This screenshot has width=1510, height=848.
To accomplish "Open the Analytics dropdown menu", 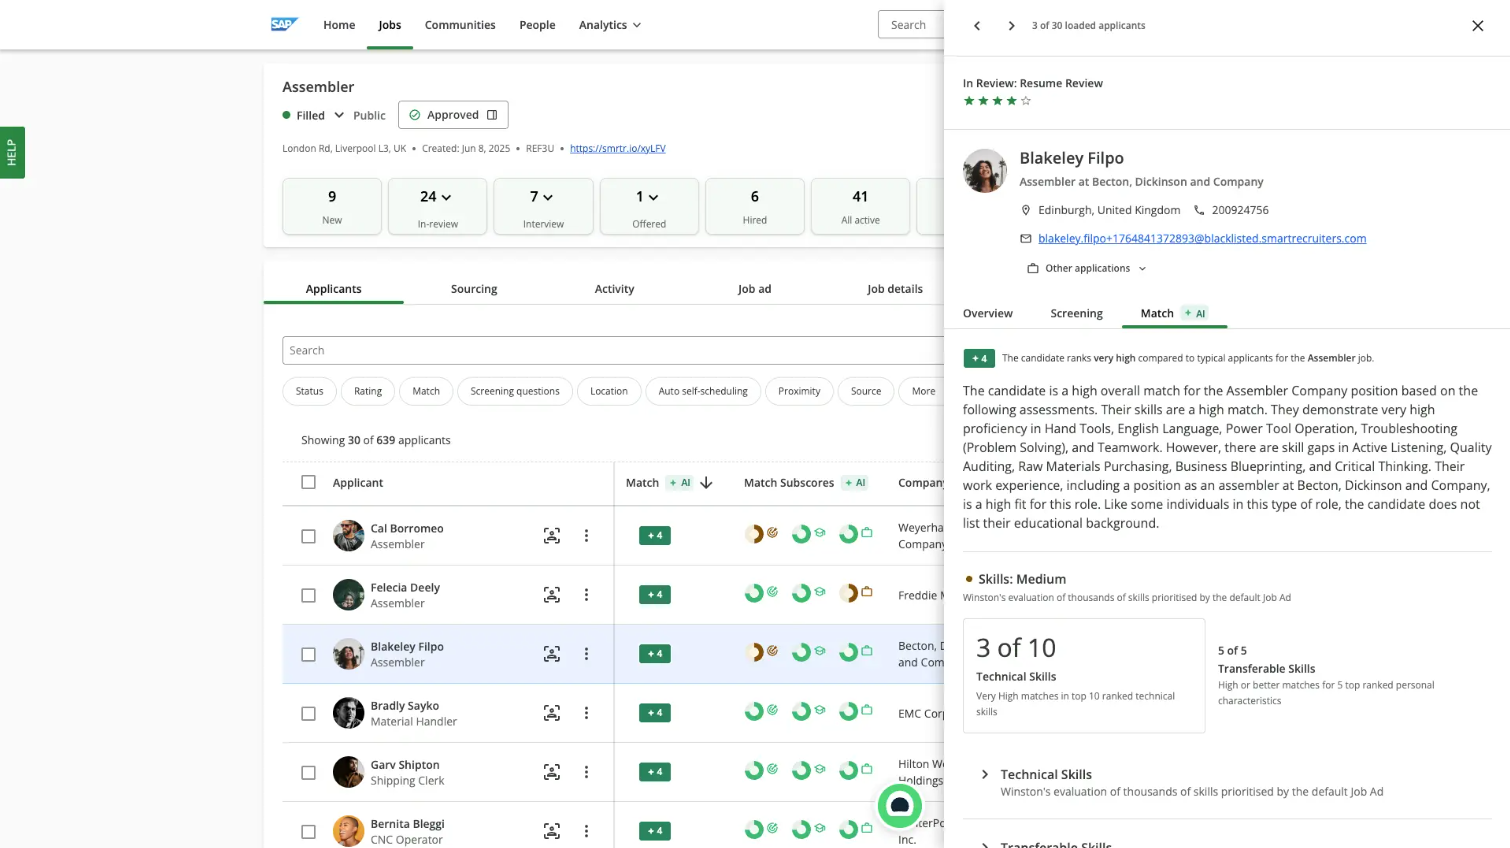I will pyautogui.click(x=609, y=25).
